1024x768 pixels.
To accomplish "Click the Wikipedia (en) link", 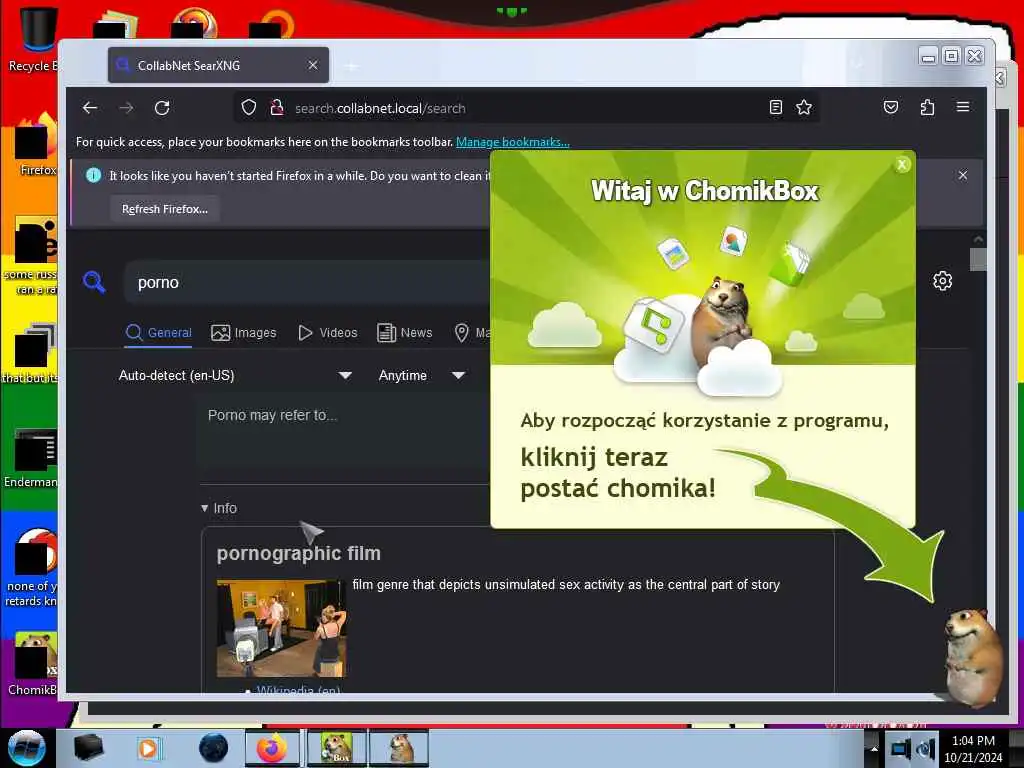I will 298,690.
